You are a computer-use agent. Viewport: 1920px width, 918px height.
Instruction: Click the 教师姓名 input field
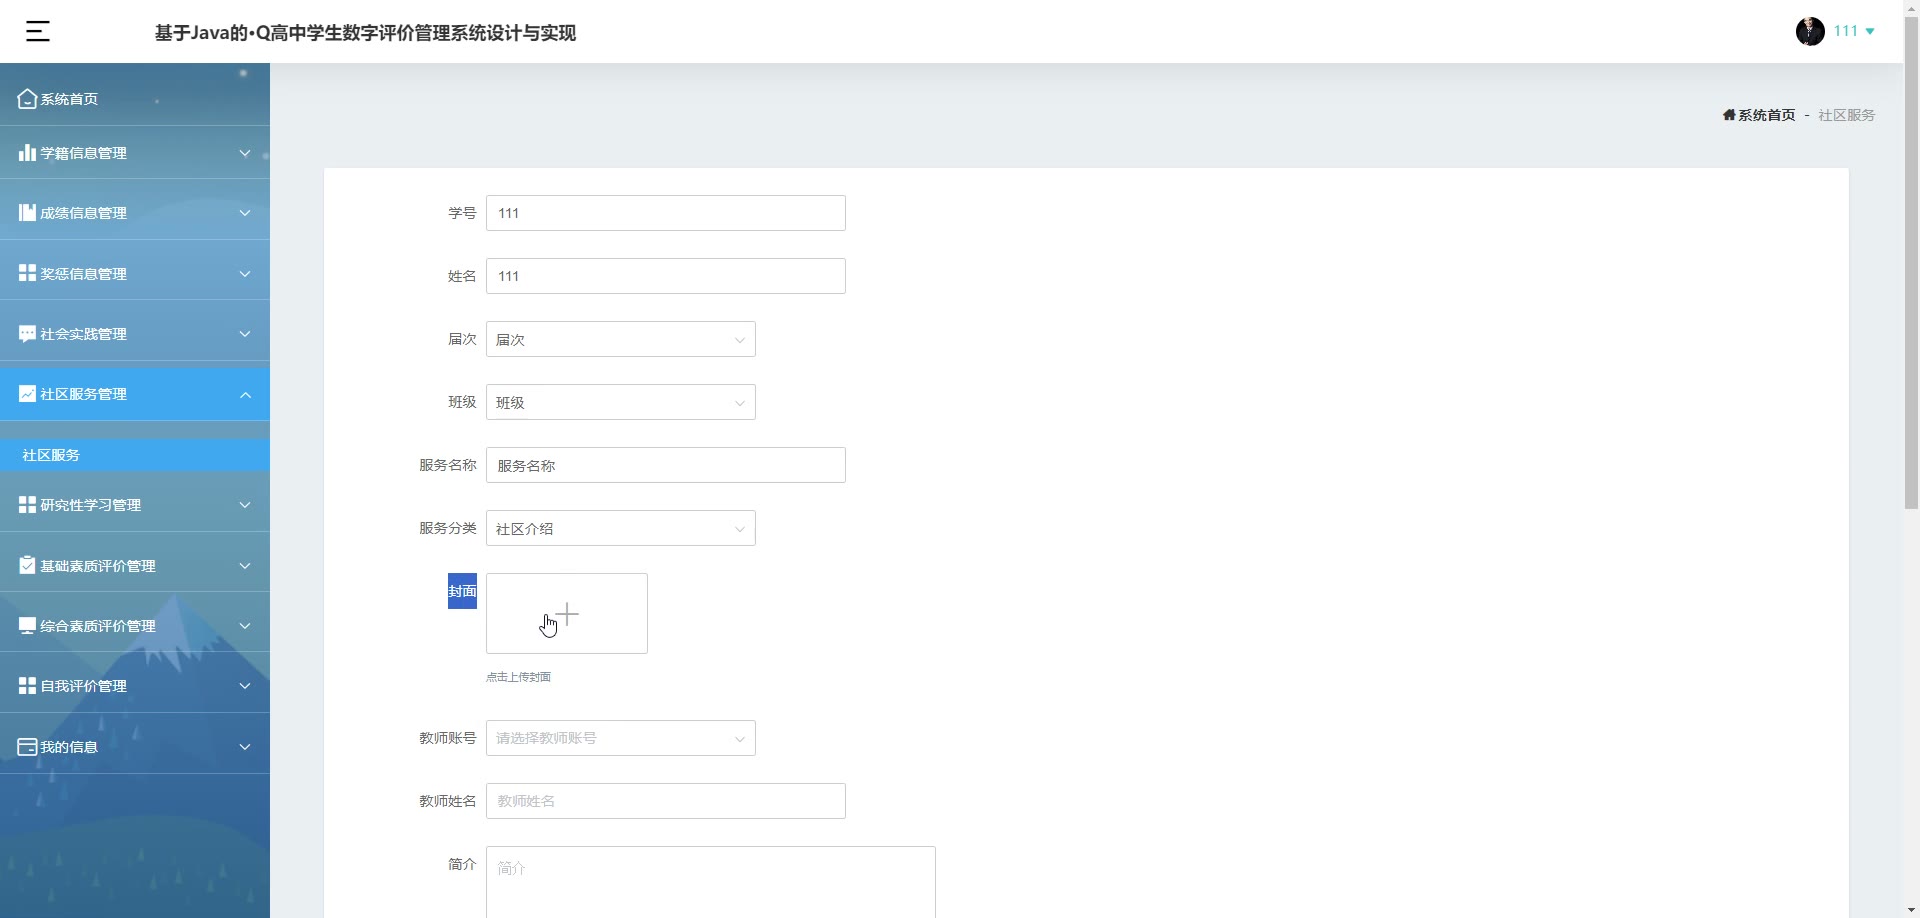click(x=666, y=801)
